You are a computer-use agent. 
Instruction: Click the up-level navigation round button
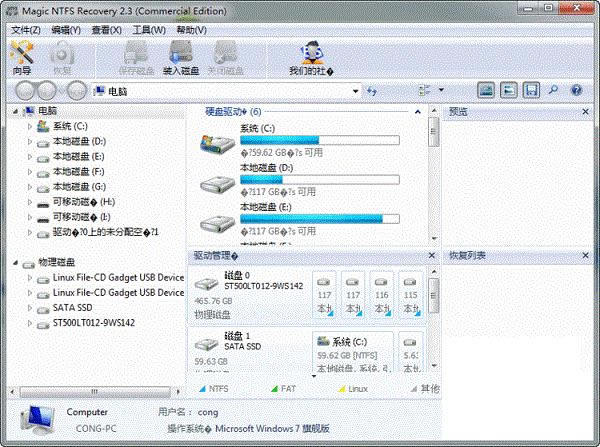coord(77,91)
